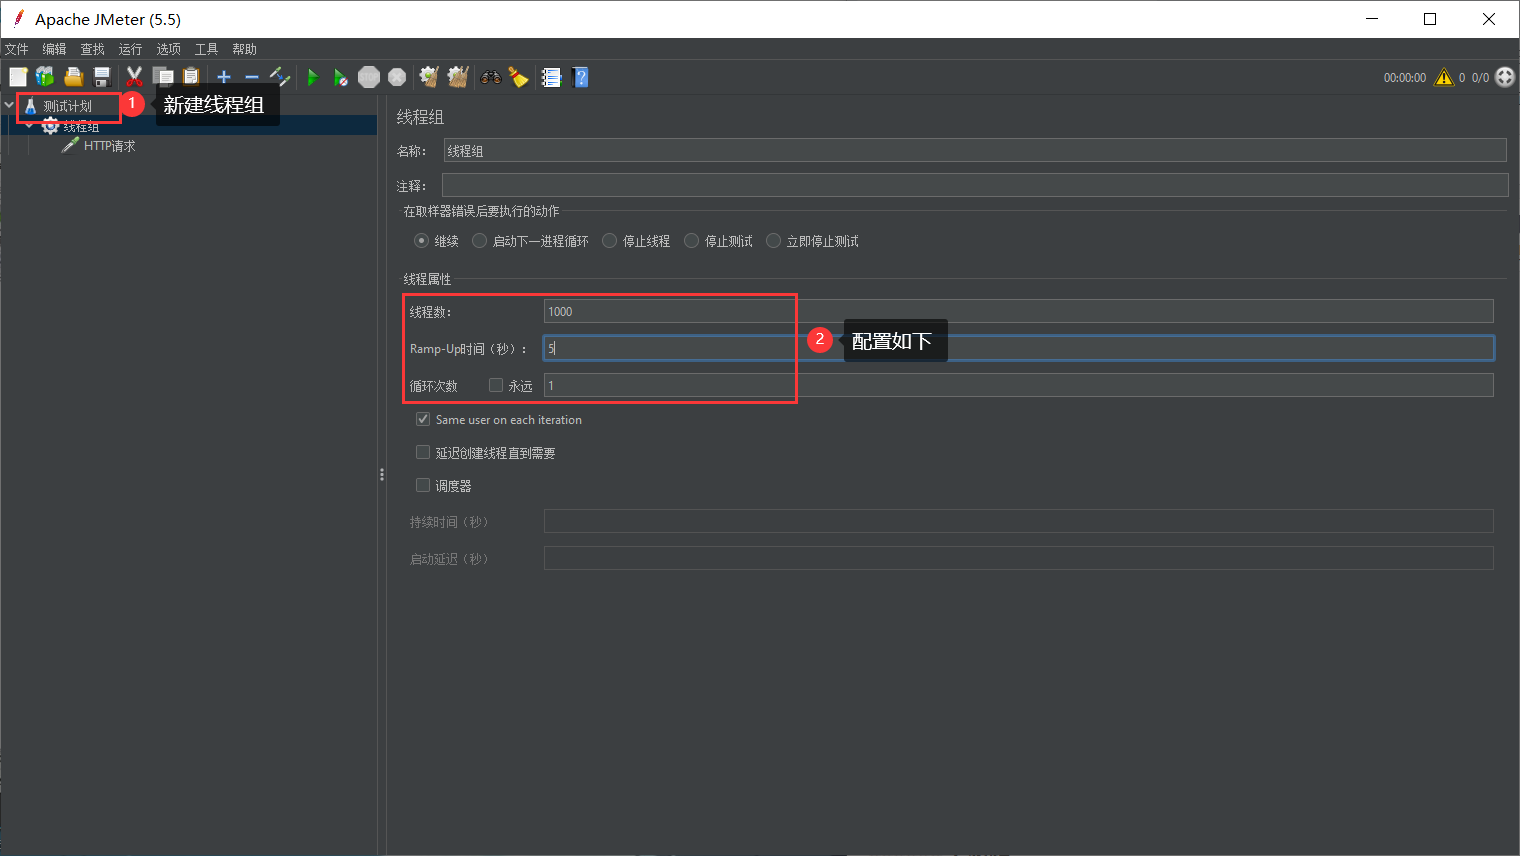
Task: Select the 继续 radio button
Action: (421, 240)
